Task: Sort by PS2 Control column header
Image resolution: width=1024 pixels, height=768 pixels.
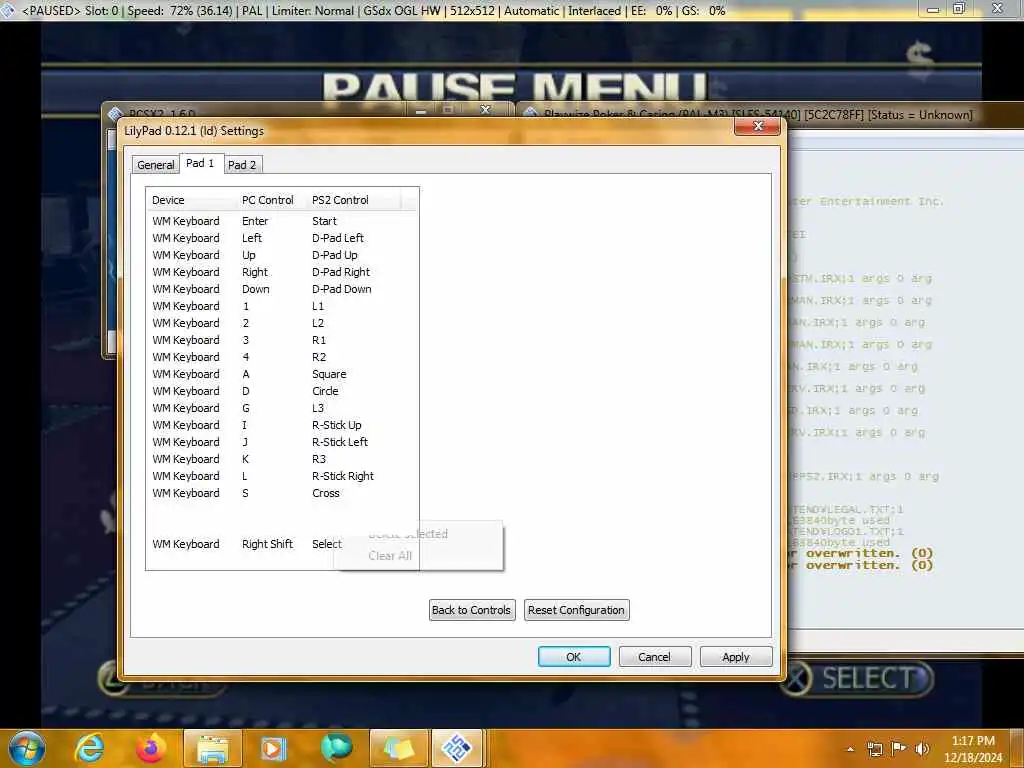Action: [355, 200]
